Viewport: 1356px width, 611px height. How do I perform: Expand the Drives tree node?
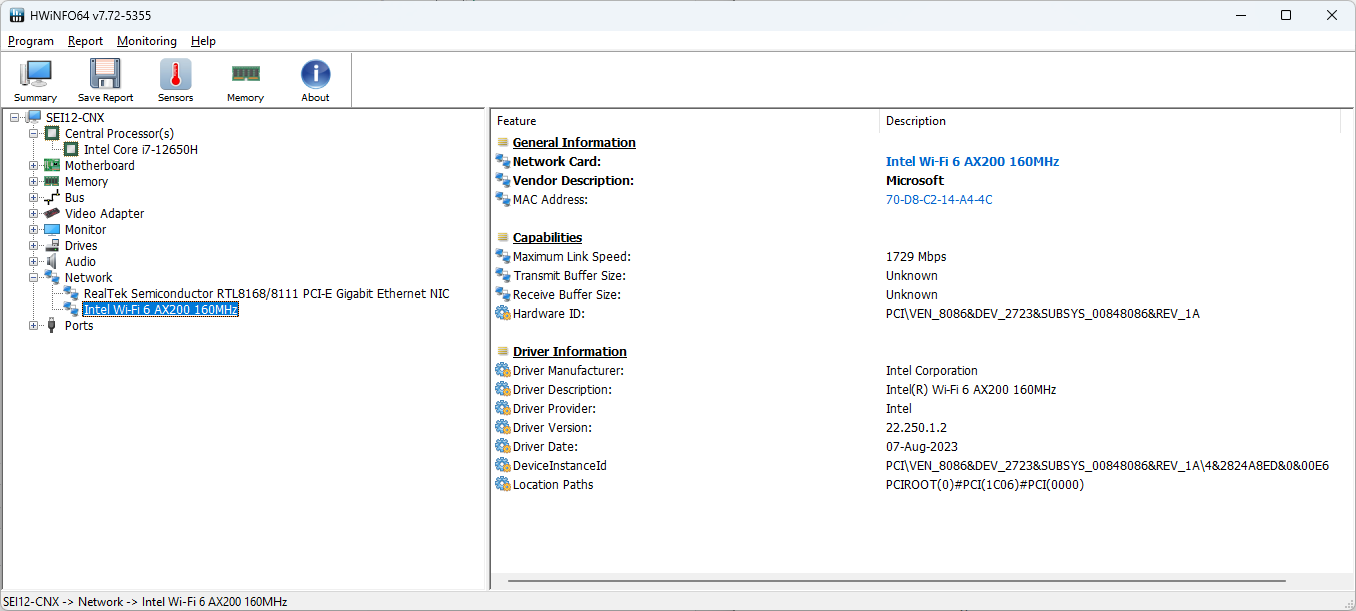click(x=34, y=246)
